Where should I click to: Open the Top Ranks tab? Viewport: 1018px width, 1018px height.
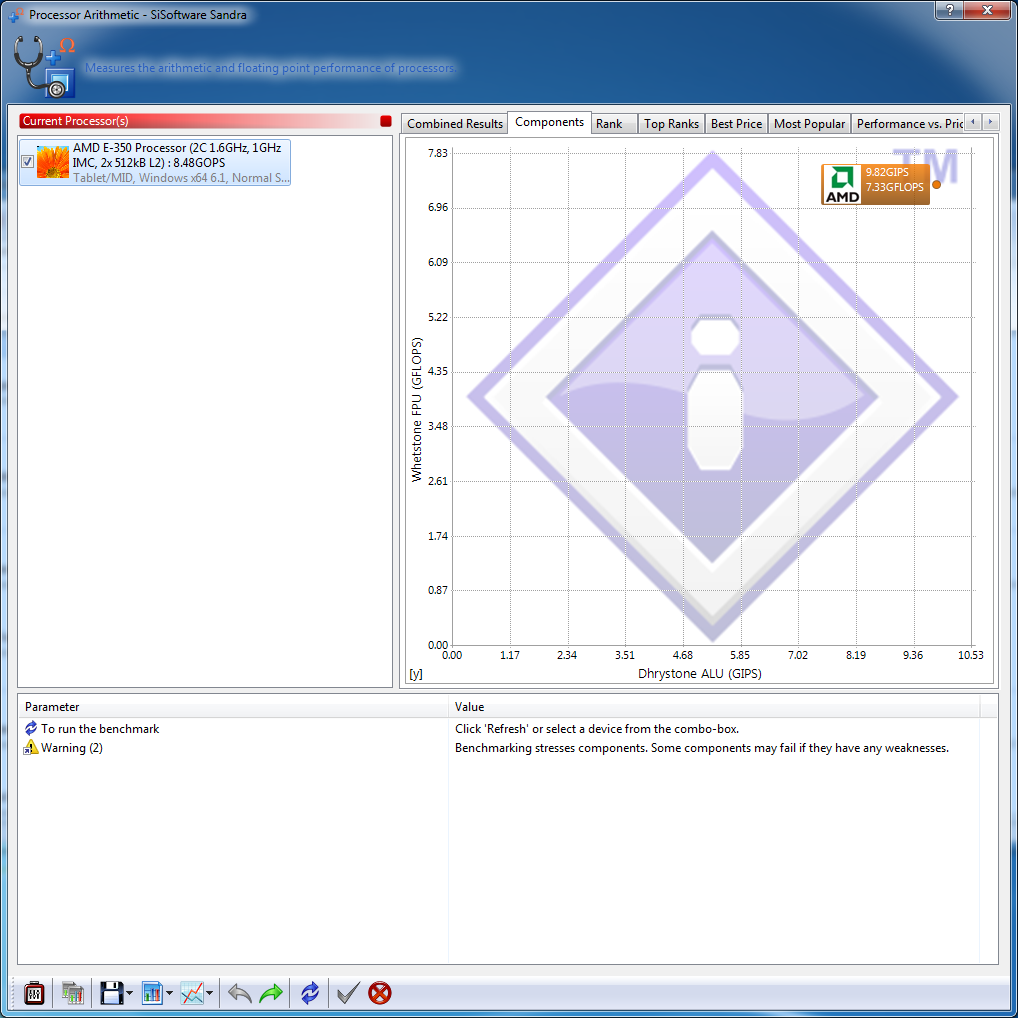[671, 124]
